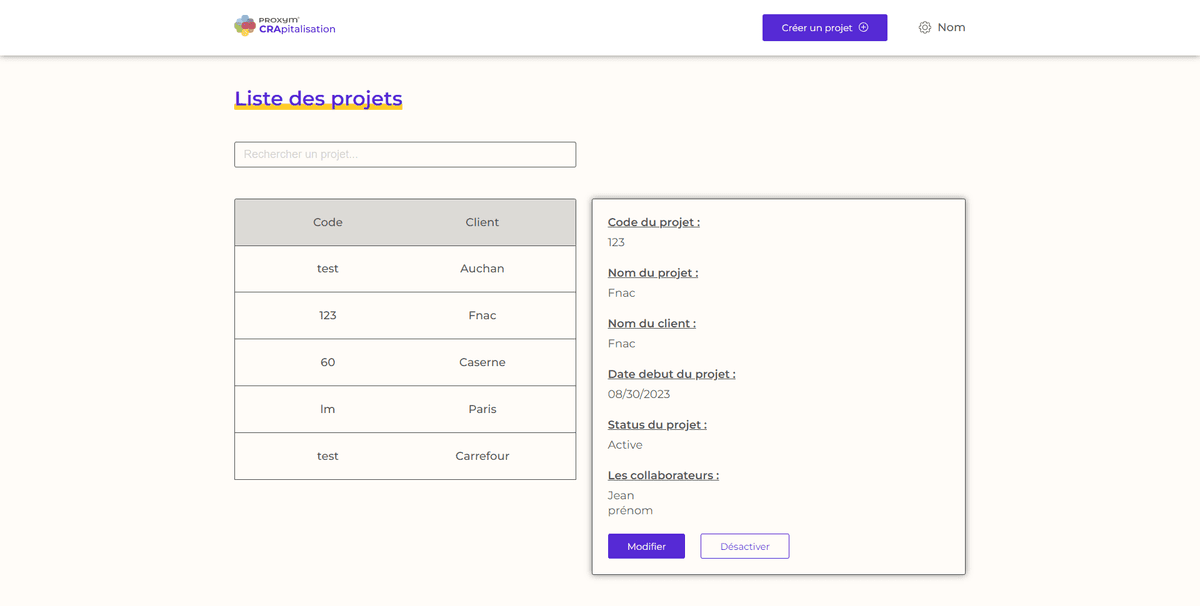Select the Fnac project with code 123
Screen dimensions: 1200x606
tap(405, 315)
